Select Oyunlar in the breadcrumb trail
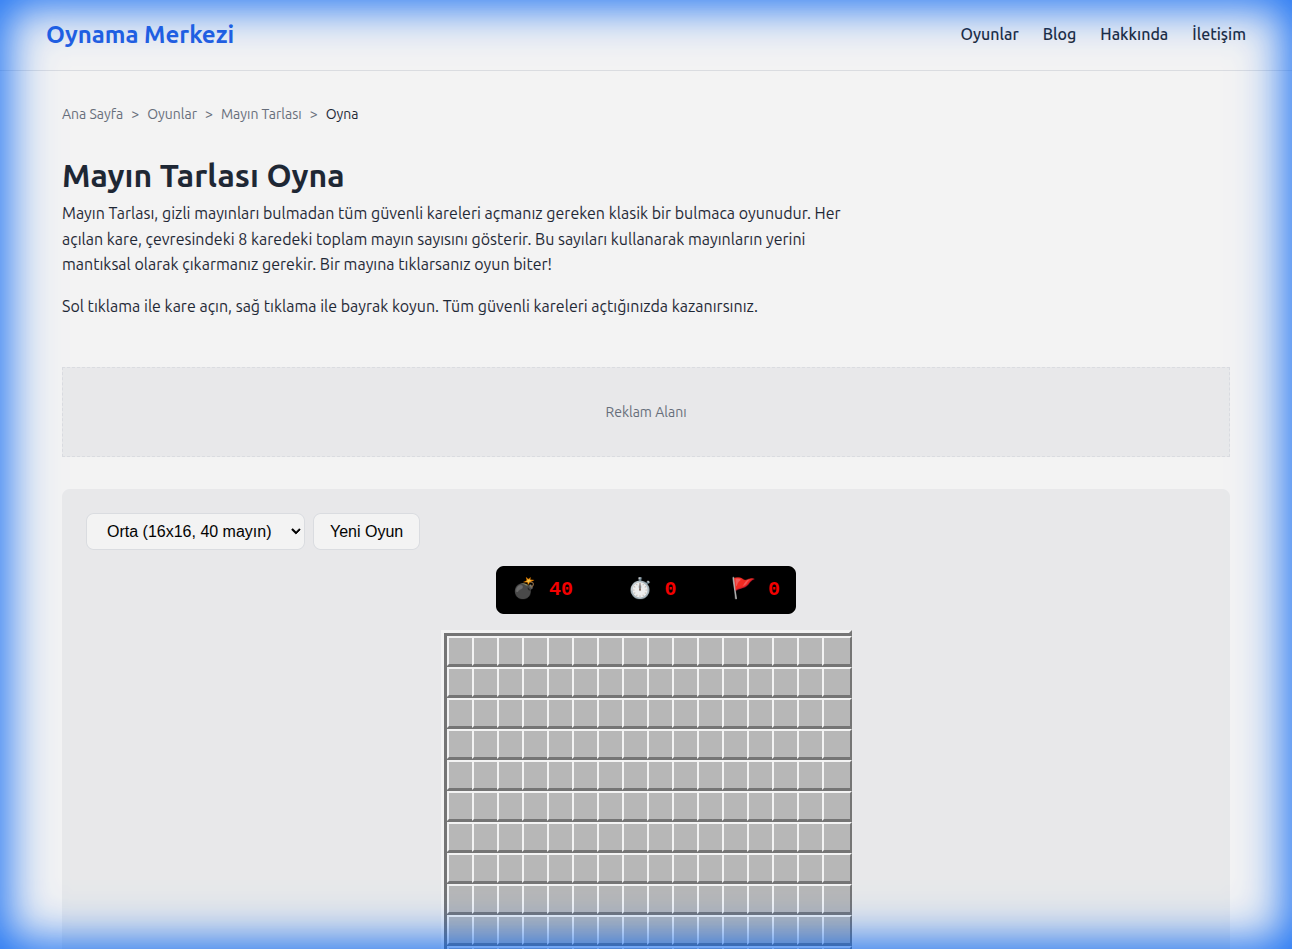1292x949 pixels. tap(172, 114)
